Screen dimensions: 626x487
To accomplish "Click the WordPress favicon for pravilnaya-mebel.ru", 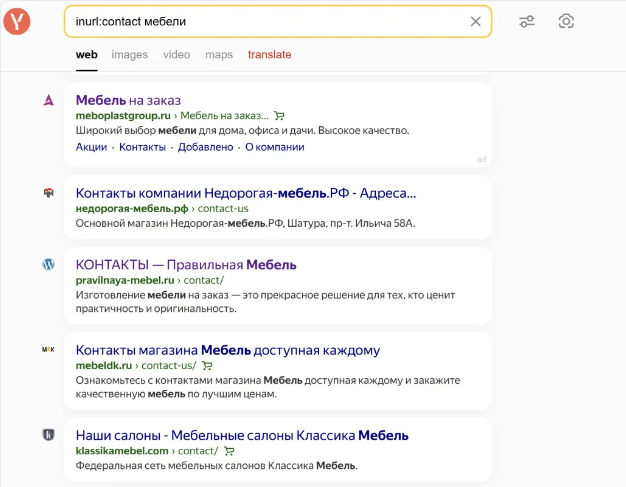I will point(48,265).
